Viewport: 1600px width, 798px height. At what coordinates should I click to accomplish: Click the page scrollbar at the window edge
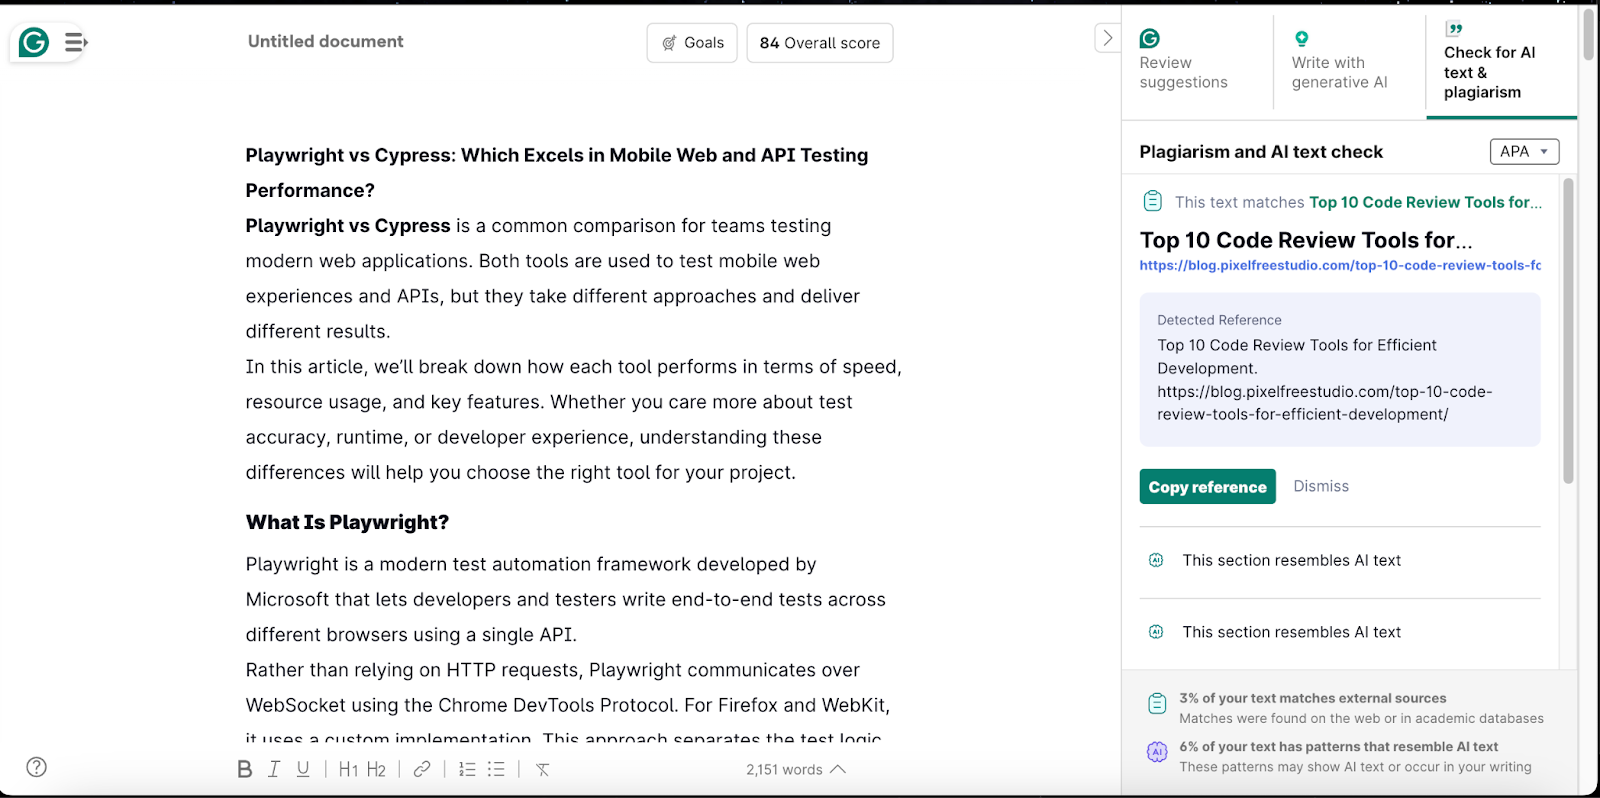coord(1589,35)
